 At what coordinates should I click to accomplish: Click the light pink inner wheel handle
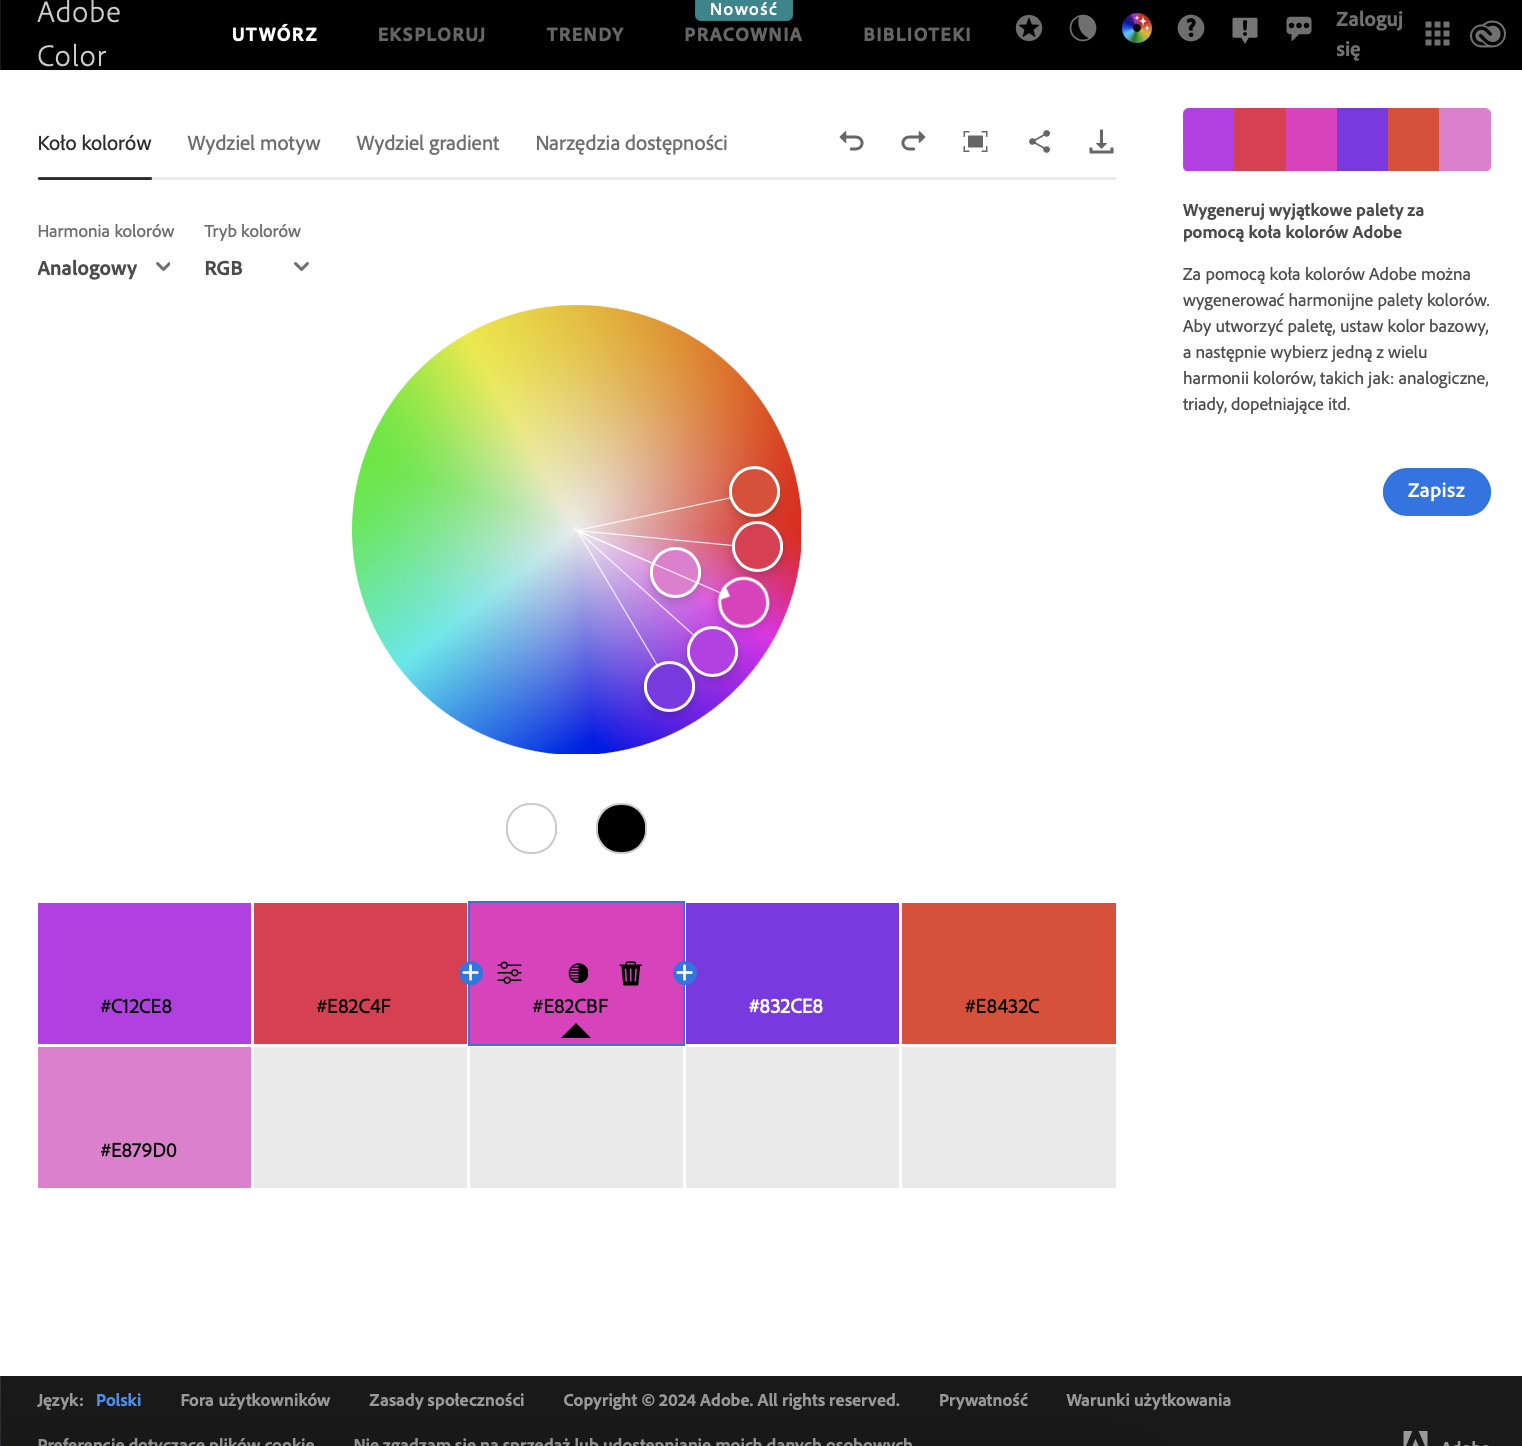(x=675, y=573)
